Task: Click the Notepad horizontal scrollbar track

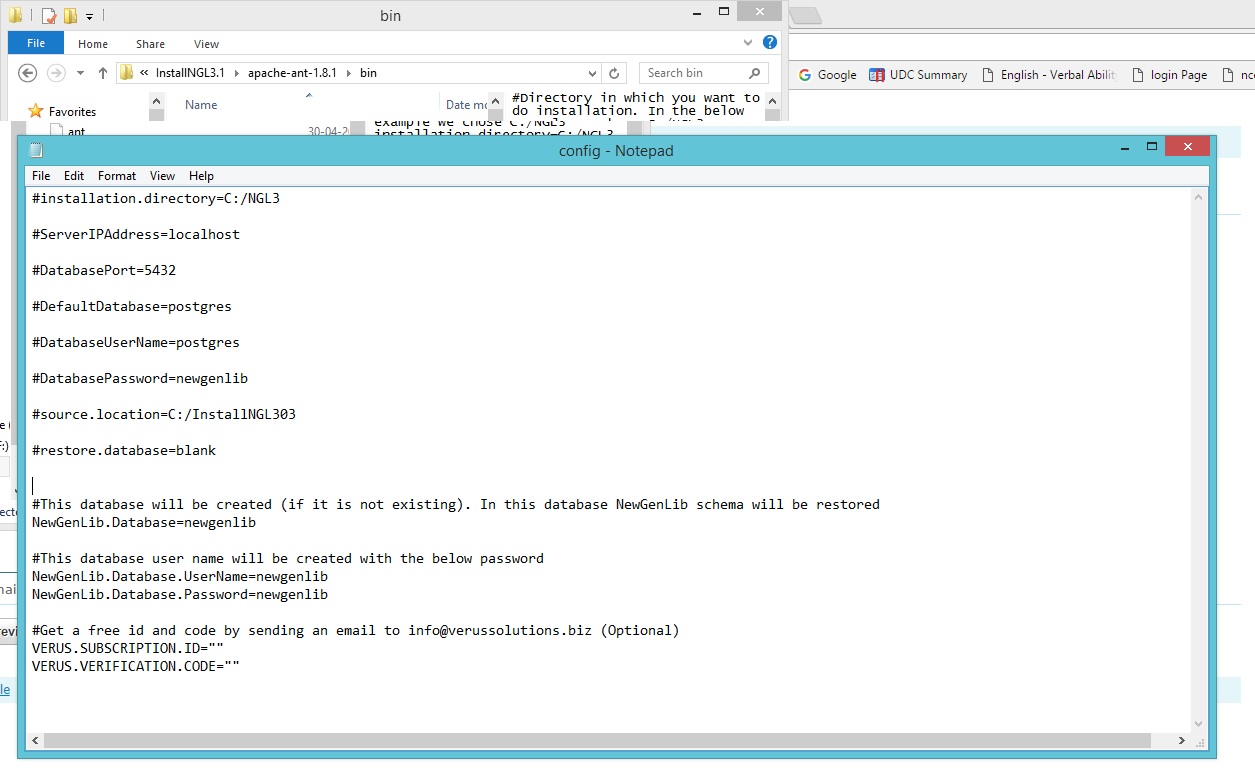Action: 600,741
